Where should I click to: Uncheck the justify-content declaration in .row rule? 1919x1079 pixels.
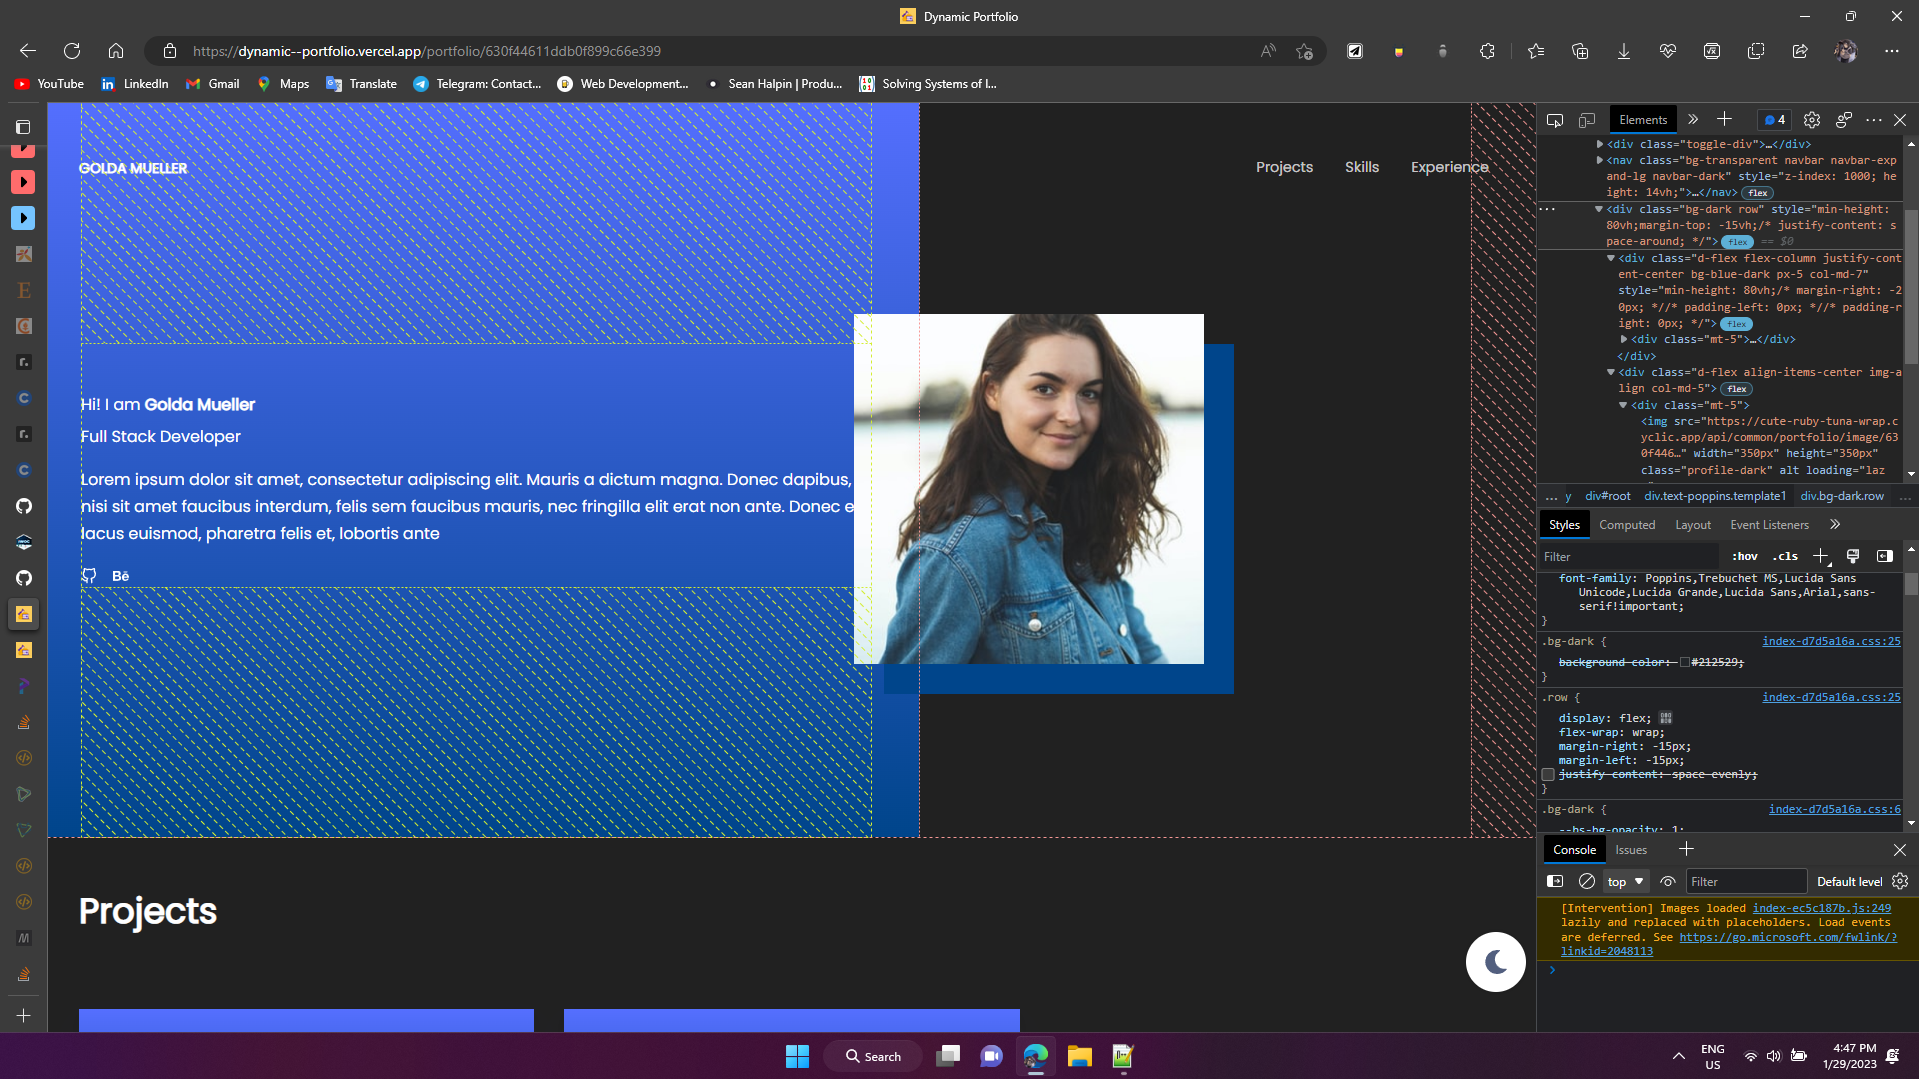point(1549,773)
